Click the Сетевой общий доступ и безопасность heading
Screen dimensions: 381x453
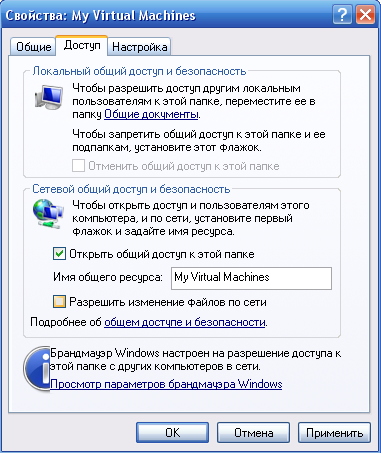click(131, 189)
